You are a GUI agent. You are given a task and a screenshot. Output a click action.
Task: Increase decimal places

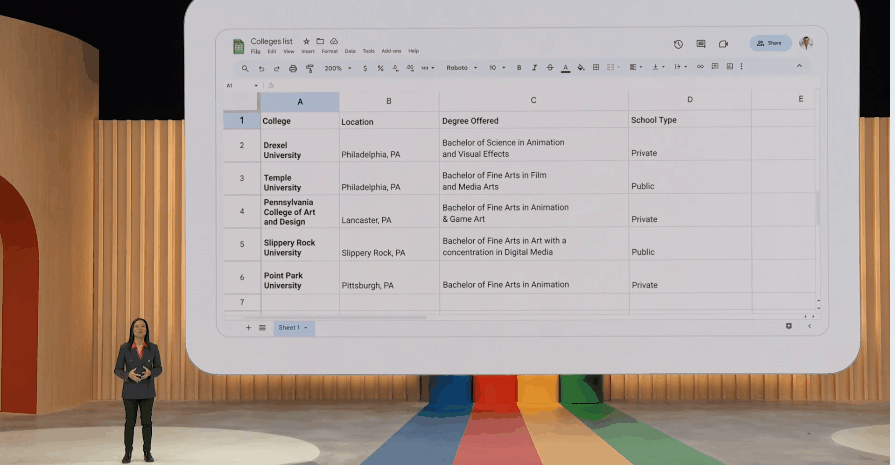410,68
